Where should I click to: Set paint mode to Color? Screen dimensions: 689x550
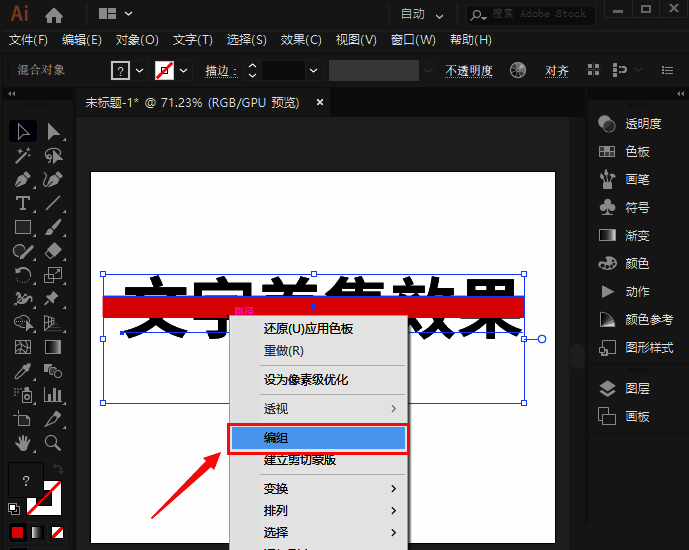18,532
